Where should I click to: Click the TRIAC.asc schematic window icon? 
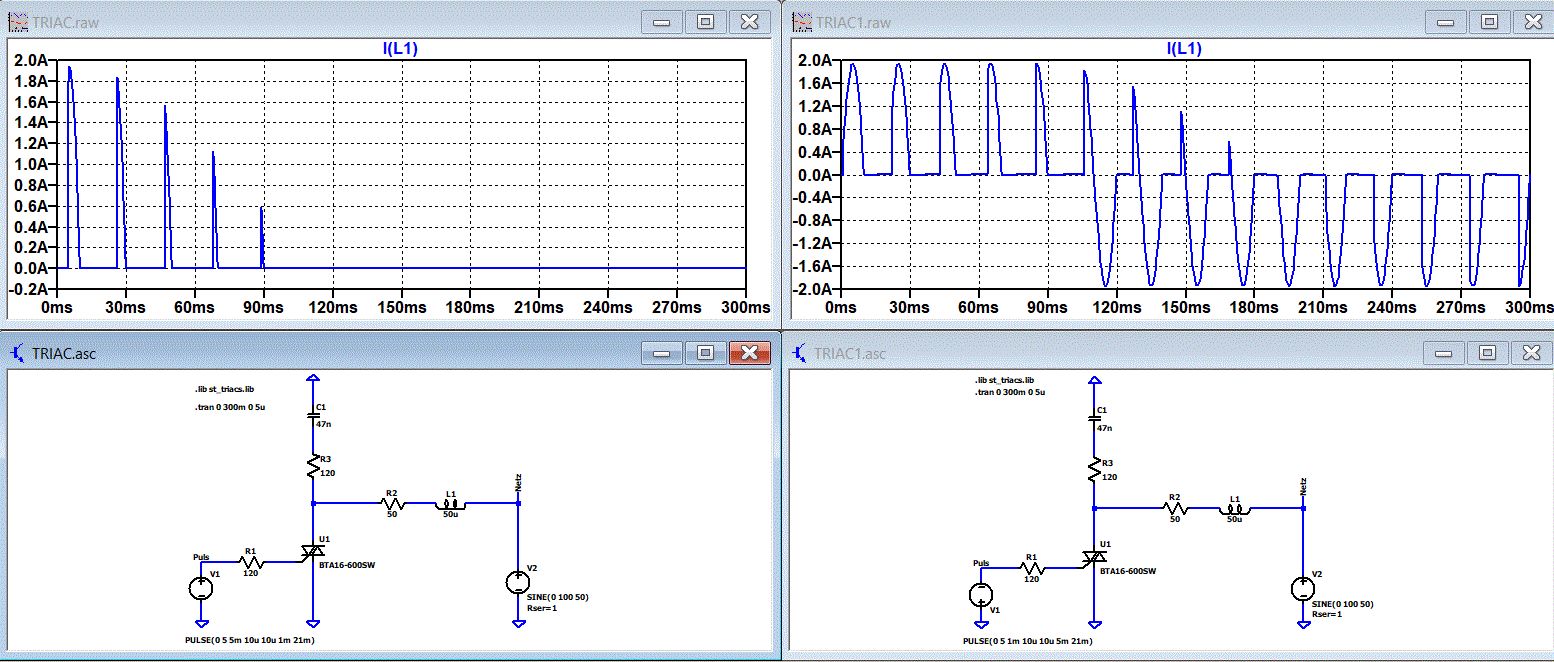(16, 353)
